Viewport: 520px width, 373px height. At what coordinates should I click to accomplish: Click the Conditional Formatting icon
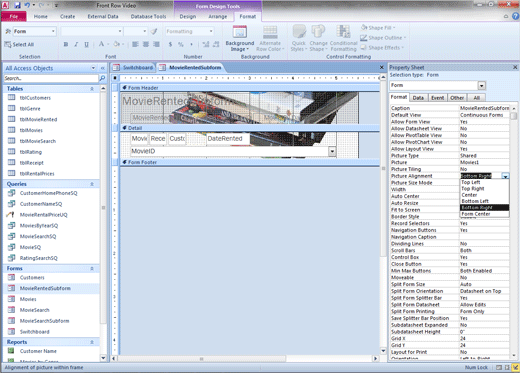click(x=343, y=38)
